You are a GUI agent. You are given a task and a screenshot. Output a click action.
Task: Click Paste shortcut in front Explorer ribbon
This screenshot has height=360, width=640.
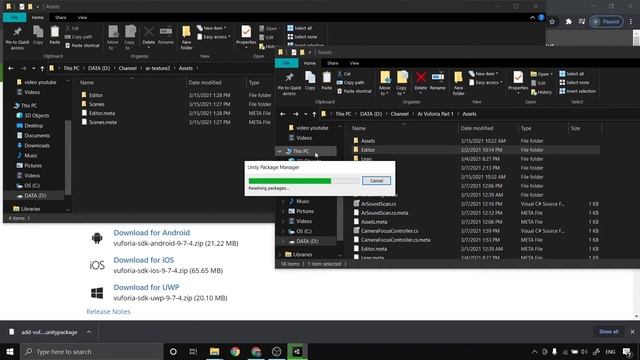tap(354, 91)
